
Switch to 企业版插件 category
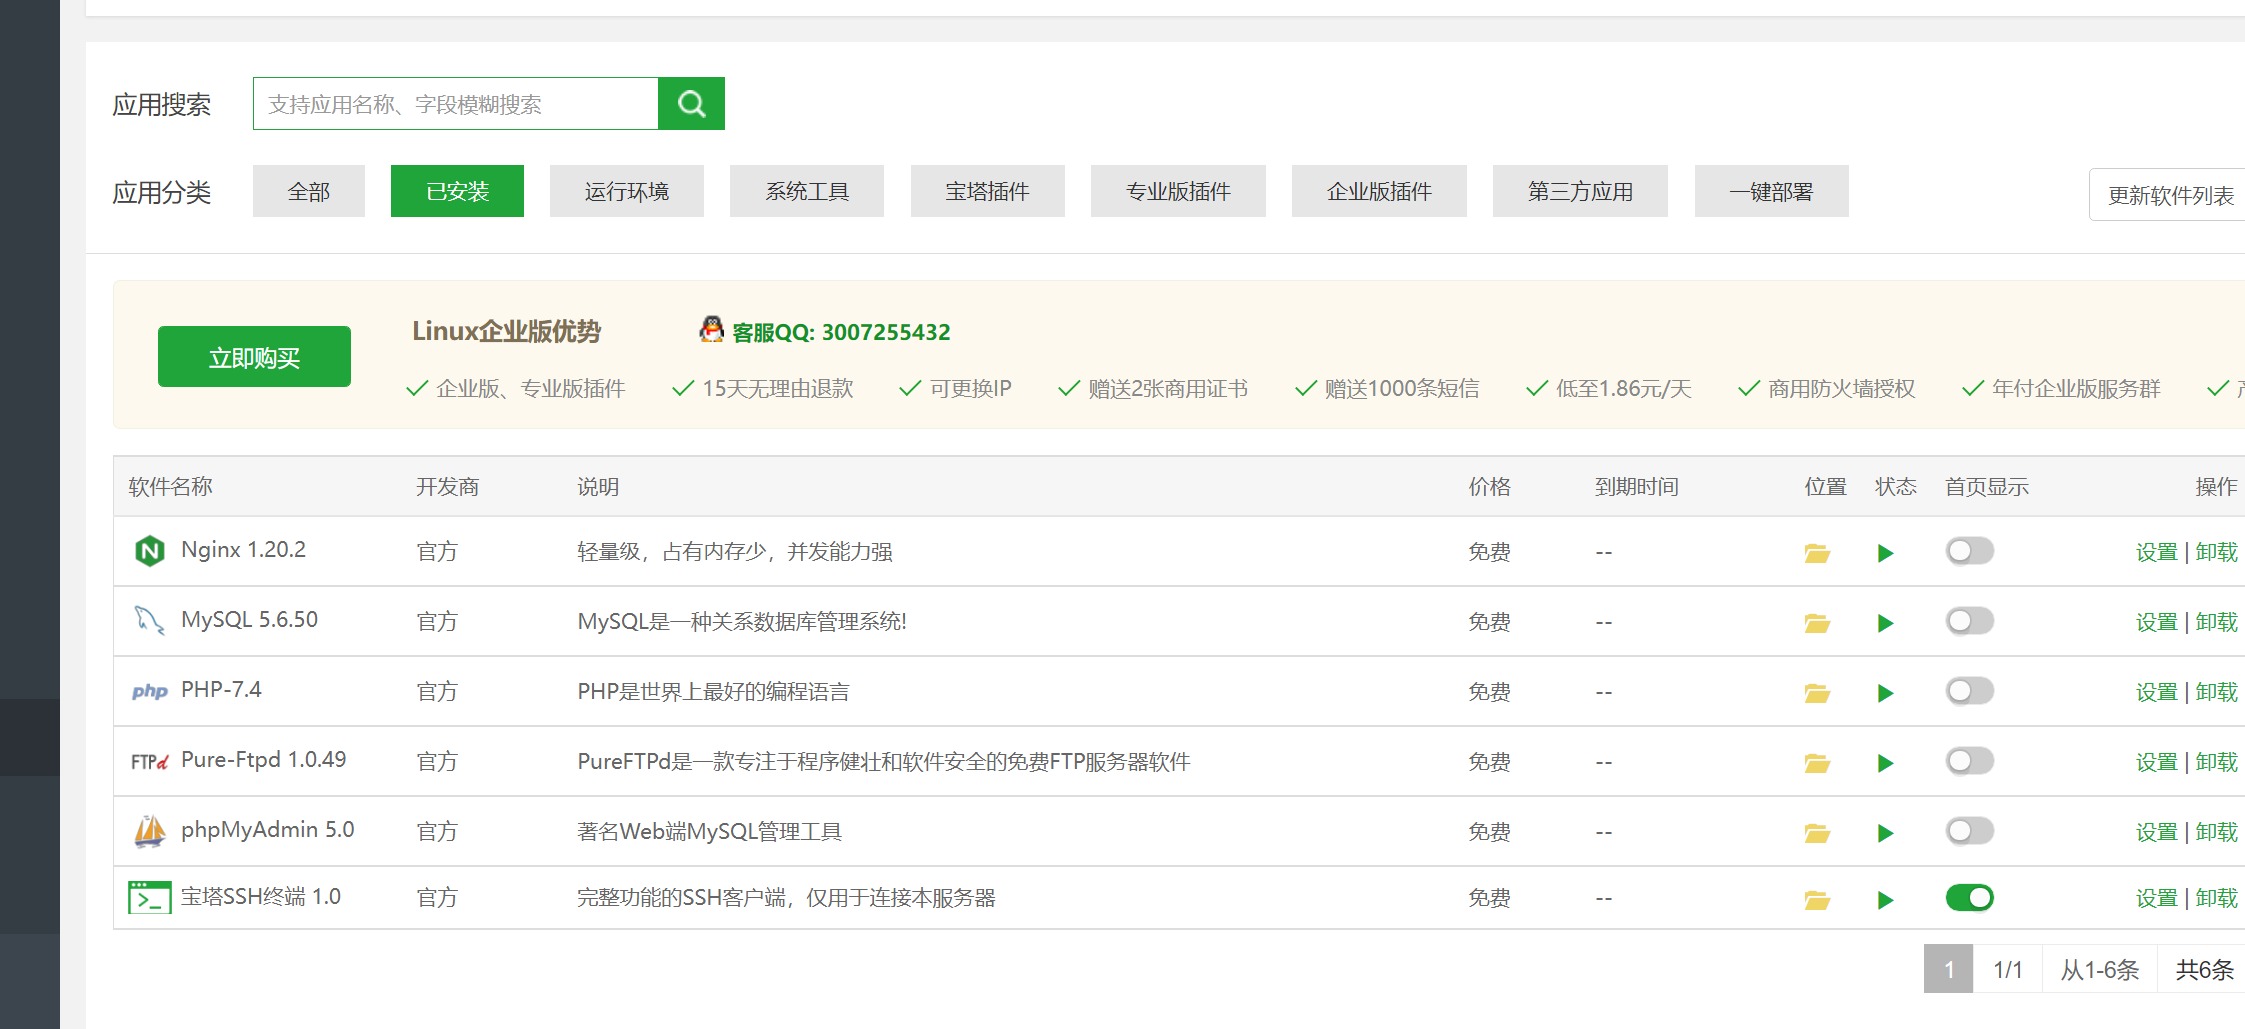[1379, 191]
